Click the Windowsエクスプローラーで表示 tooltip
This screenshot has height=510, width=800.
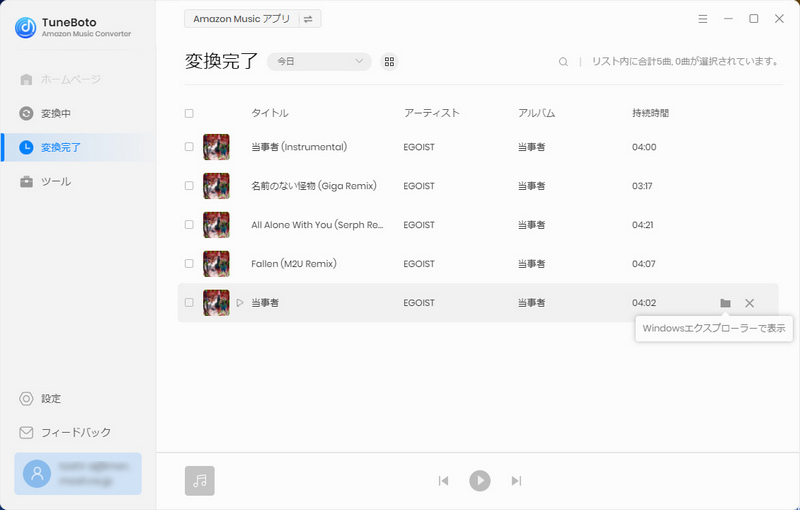(714, 328)
